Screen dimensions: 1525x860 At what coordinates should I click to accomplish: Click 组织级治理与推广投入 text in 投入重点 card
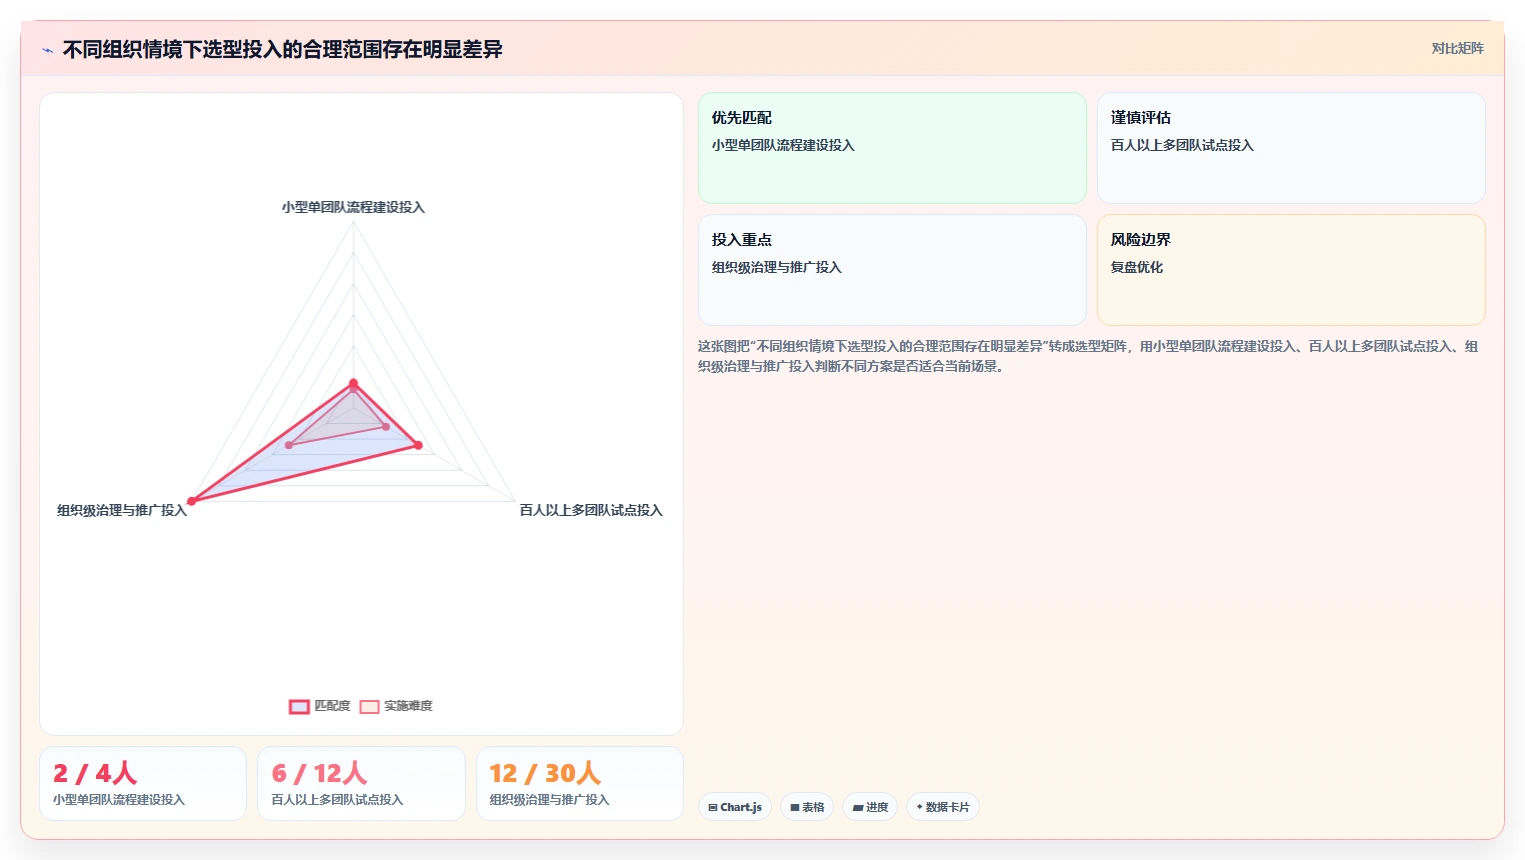[x=777, y=267]
